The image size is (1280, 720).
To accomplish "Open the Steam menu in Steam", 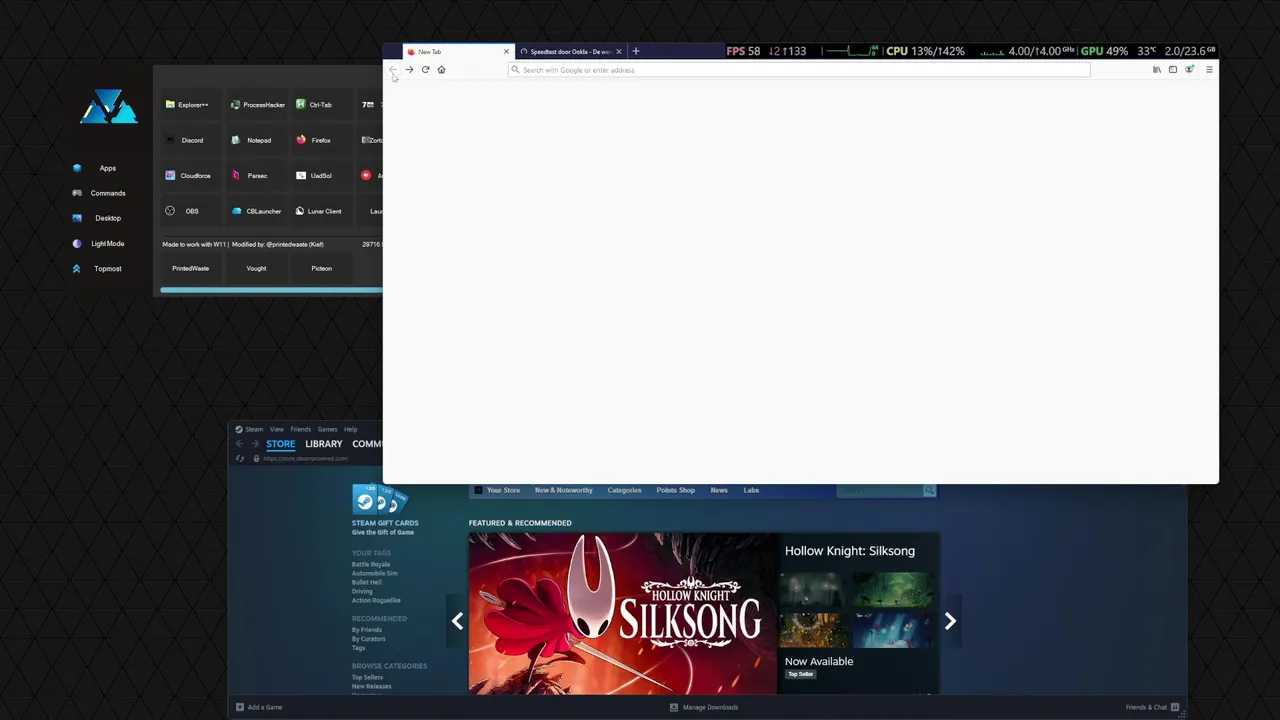I will pos(254,429).
